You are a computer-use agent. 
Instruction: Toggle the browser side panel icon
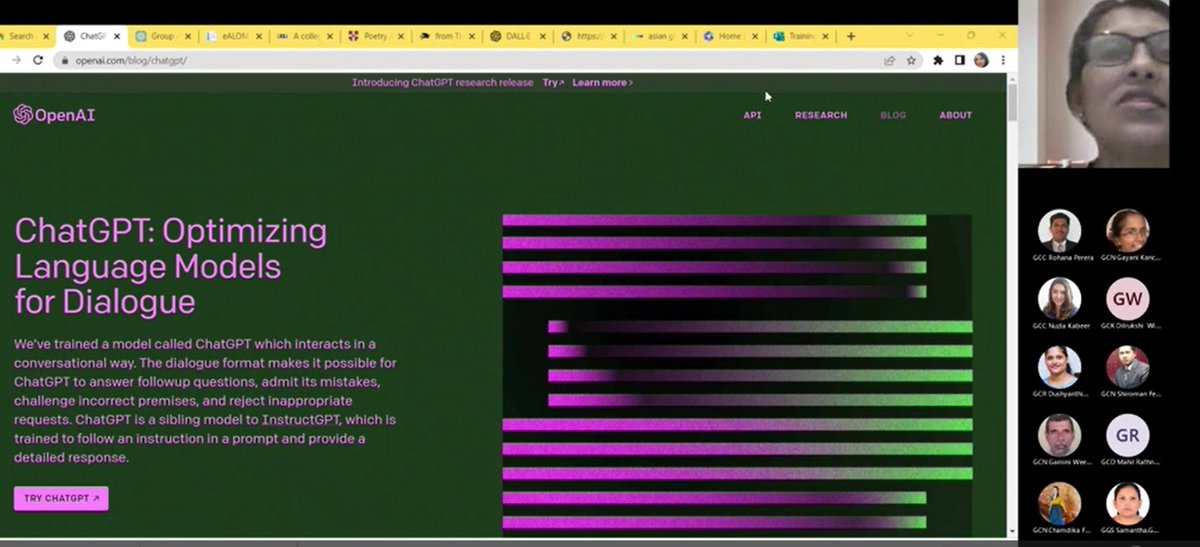pyautogui.click(x=960, y=60)
